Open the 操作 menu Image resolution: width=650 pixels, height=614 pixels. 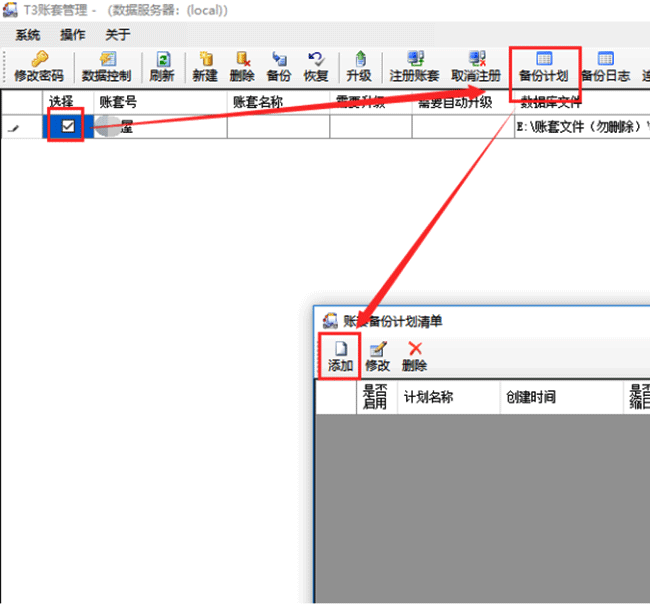pos(73,35)
